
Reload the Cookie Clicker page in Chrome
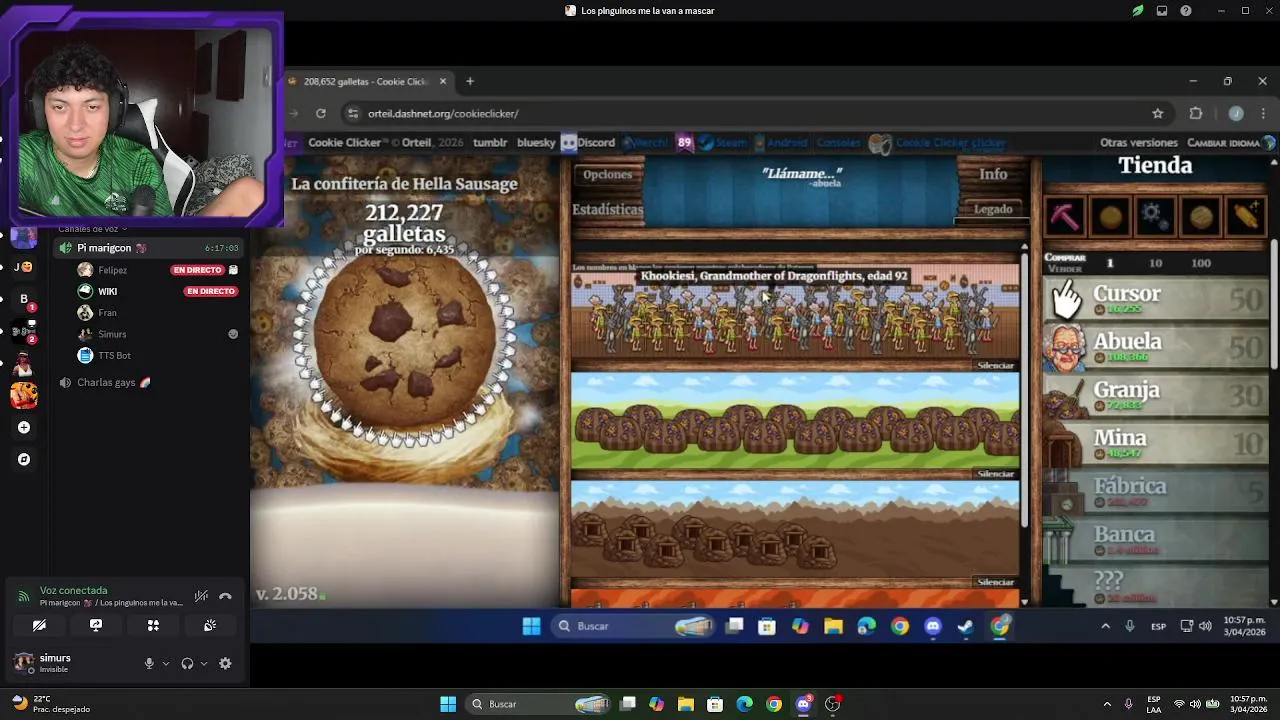[320, 113]
